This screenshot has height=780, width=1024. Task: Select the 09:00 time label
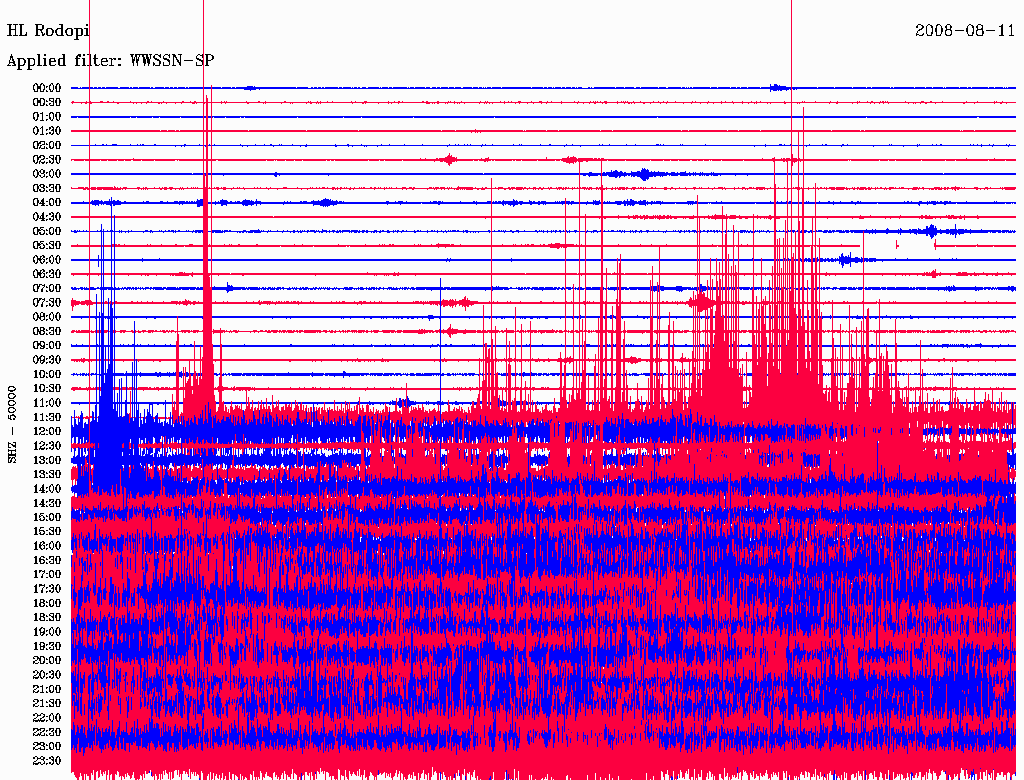pyautogui.click(x=47, y=346)
